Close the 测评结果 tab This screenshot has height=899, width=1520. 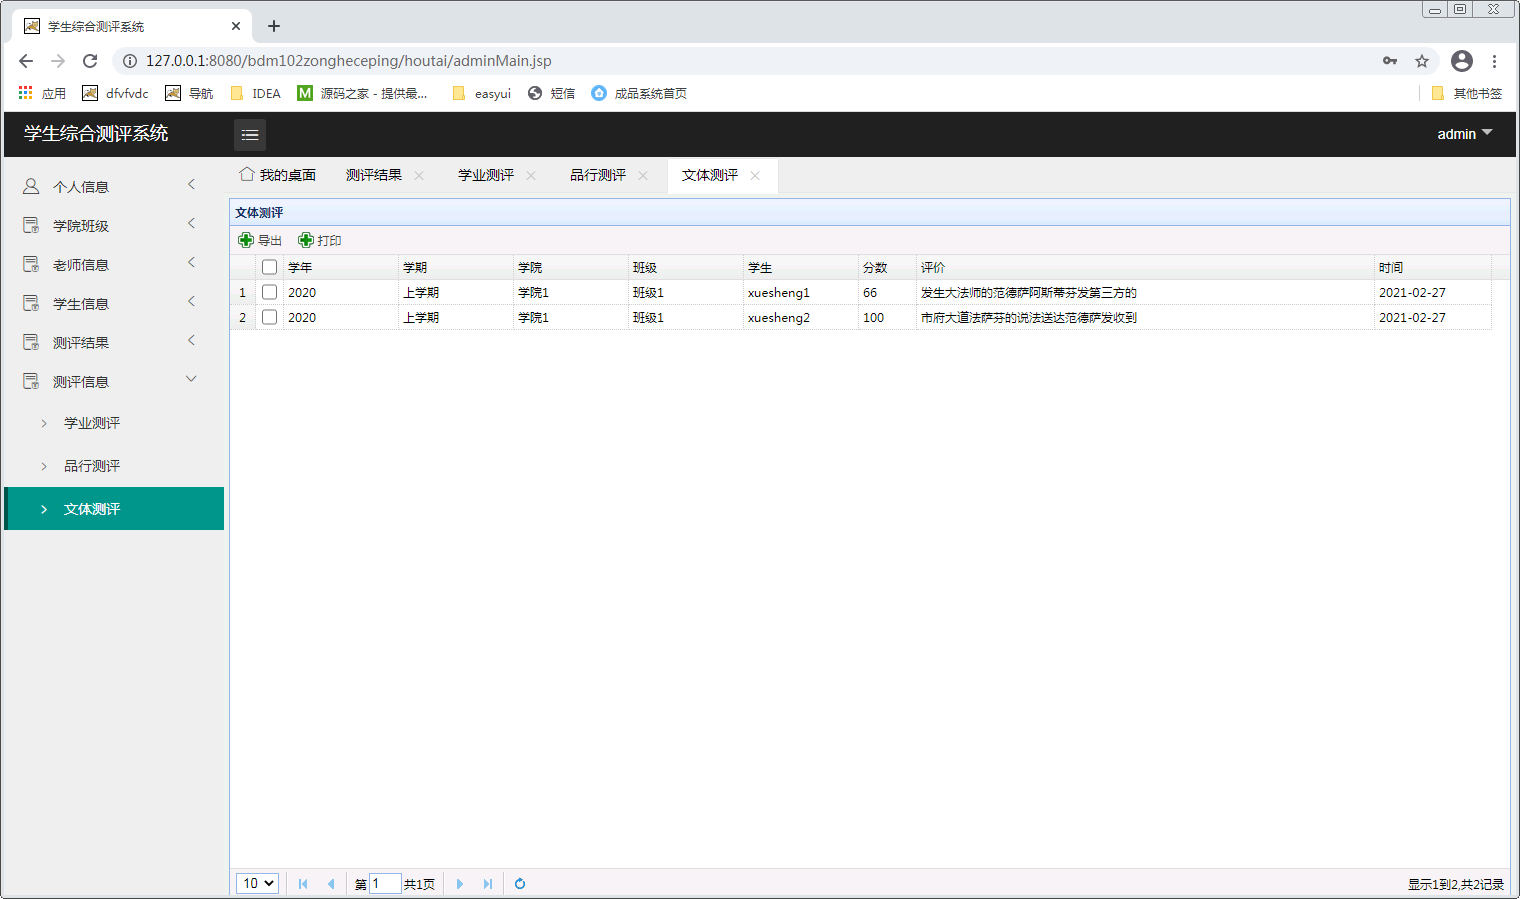click(x=419, y=176)
